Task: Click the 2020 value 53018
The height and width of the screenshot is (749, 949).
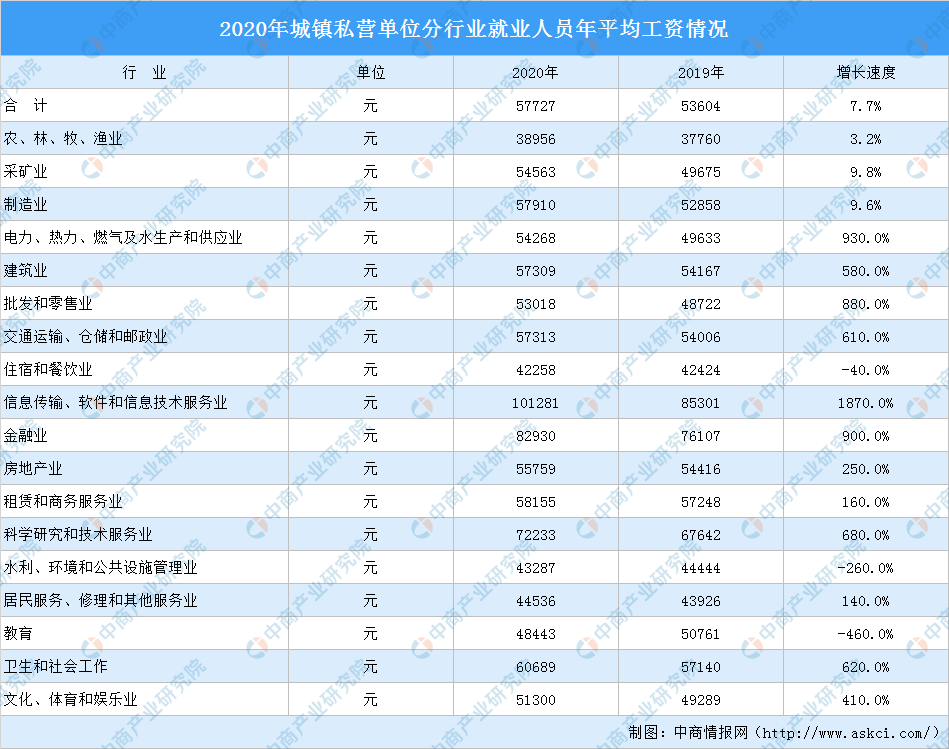Action: tap(536, 304)
